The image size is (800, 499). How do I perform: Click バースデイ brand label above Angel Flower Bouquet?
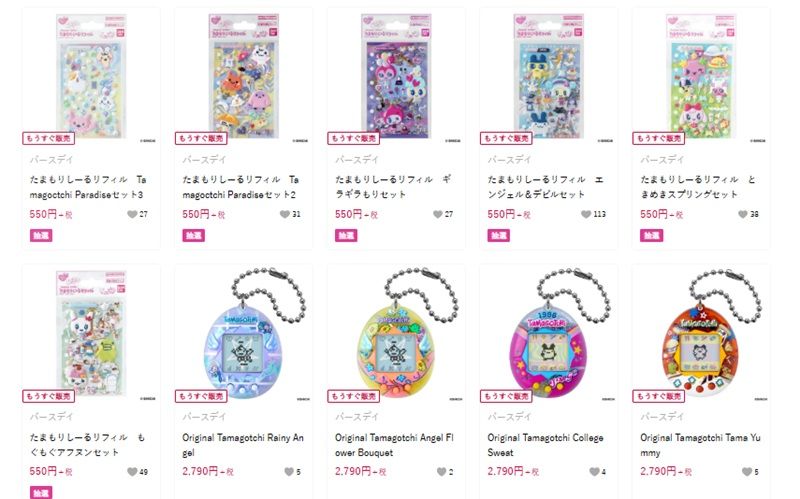(357, 417)
